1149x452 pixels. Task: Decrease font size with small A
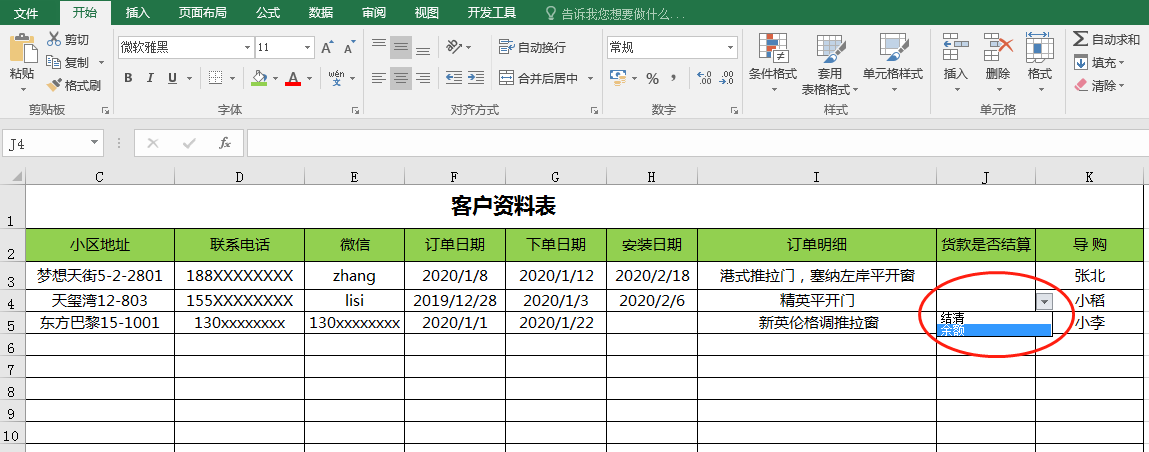pyautogui.click(x=350, y=48)
